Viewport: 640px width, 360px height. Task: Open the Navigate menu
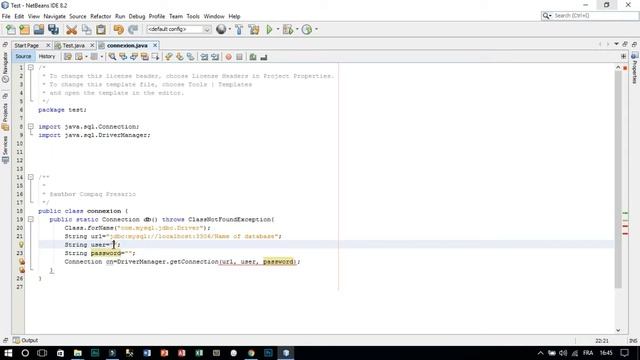point(54,16)
